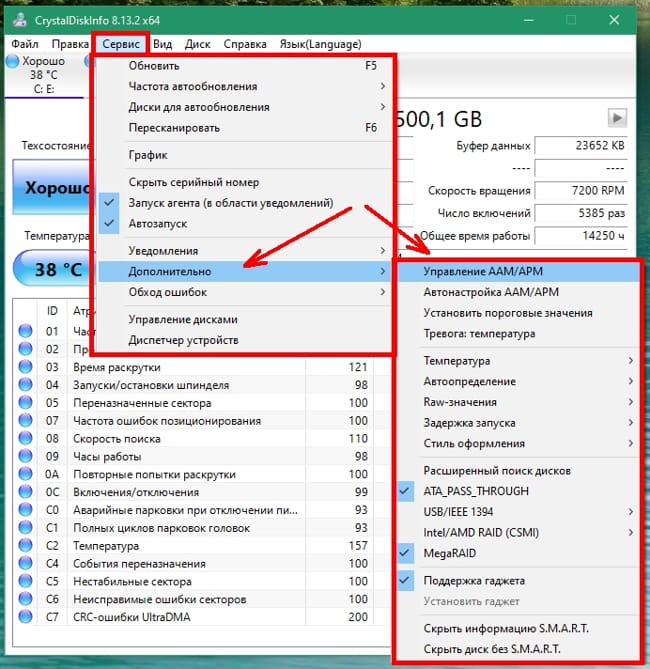Click status orb of Скорость поиска row
This screenshot has width=650, height=669.
click(26, 439)
